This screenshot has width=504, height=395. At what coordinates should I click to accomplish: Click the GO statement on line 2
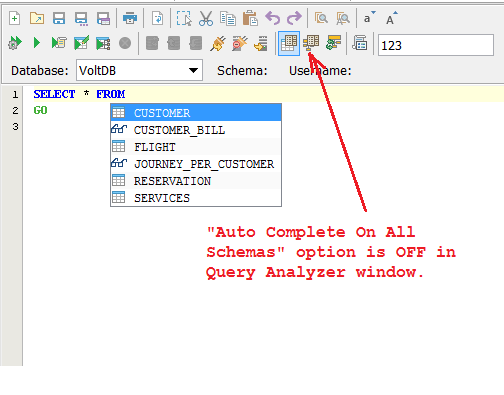coord(41,110)
